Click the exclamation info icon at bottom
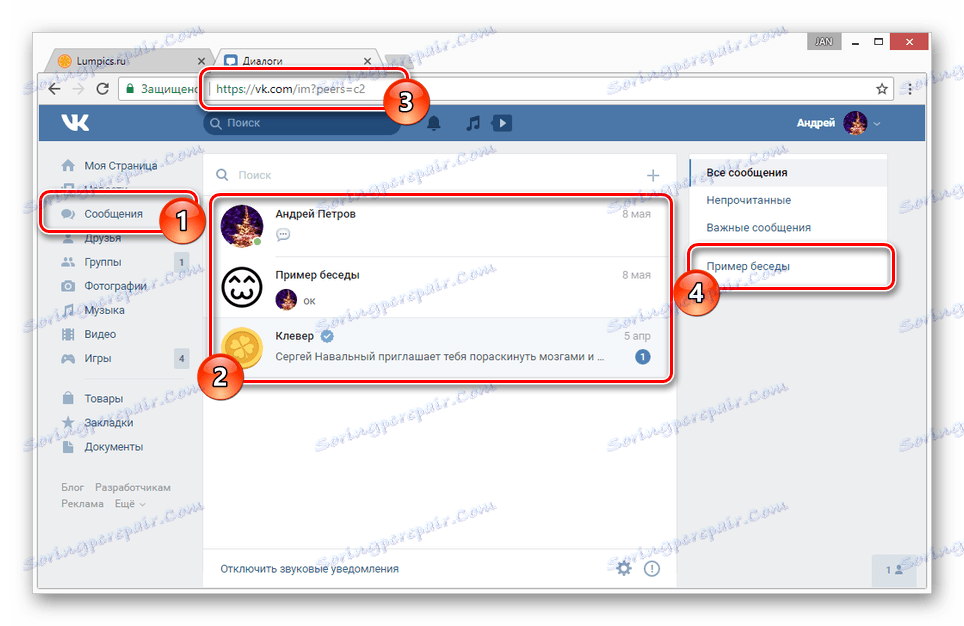 (x=652, y=568)
